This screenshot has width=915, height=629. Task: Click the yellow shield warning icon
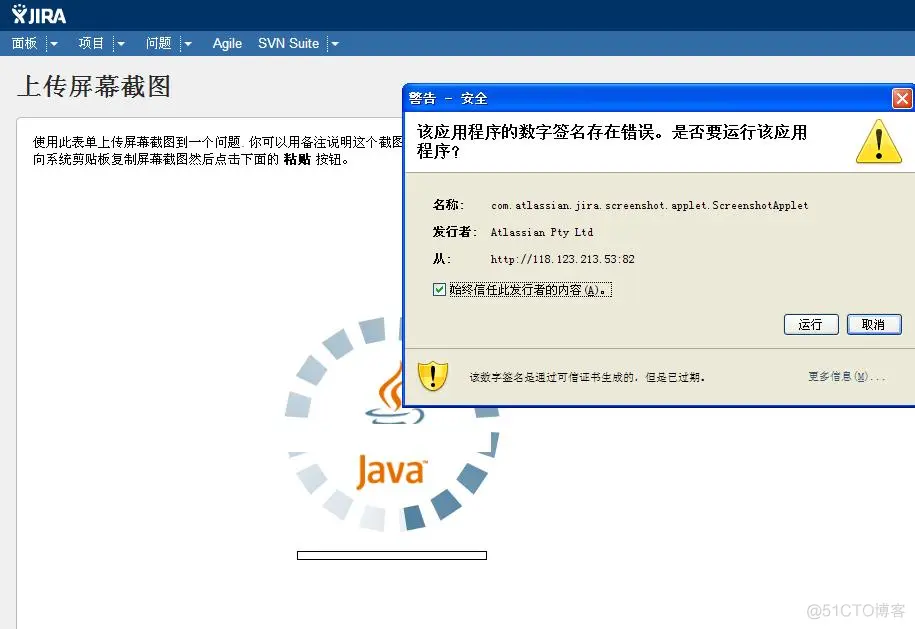[x=433, y=376]
